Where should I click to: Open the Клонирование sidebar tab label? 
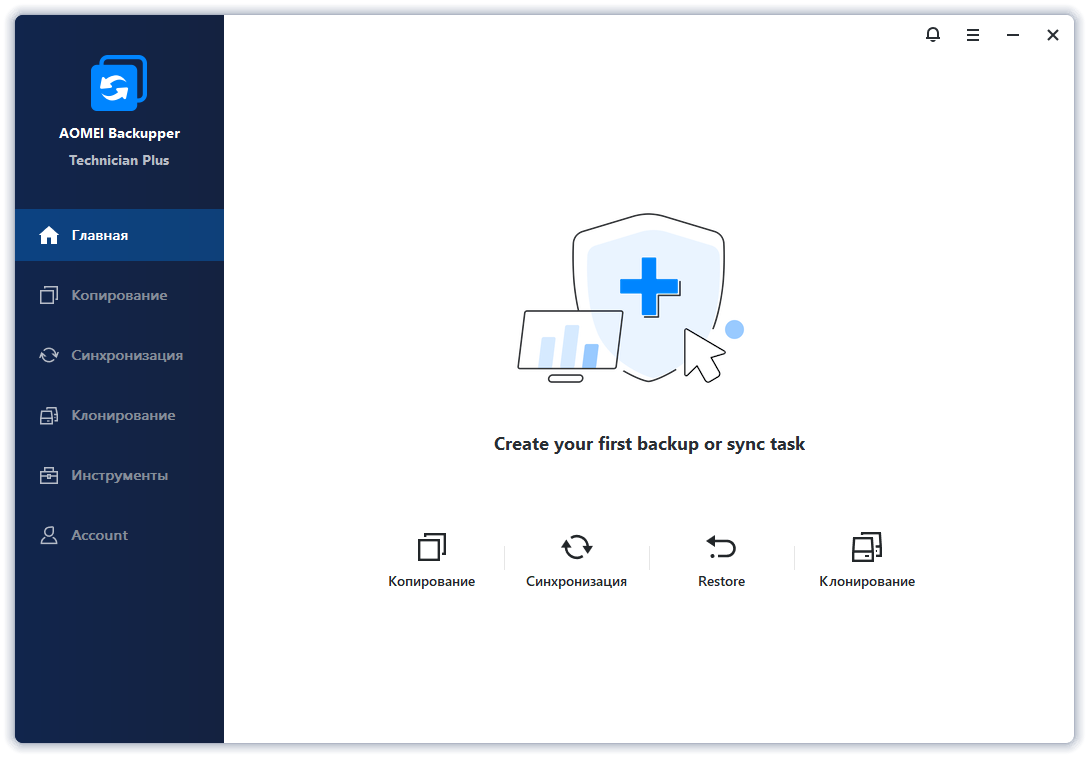124,415
